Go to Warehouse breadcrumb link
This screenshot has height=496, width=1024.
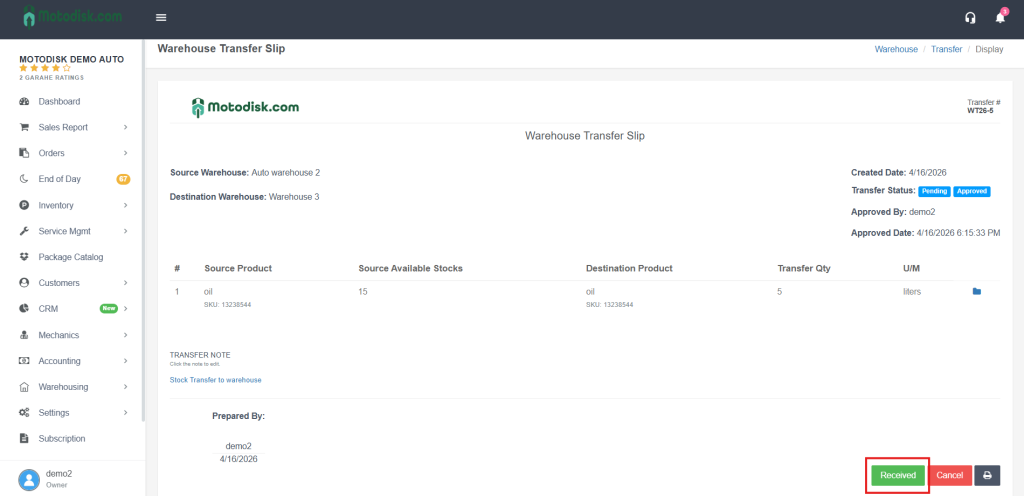896,49
